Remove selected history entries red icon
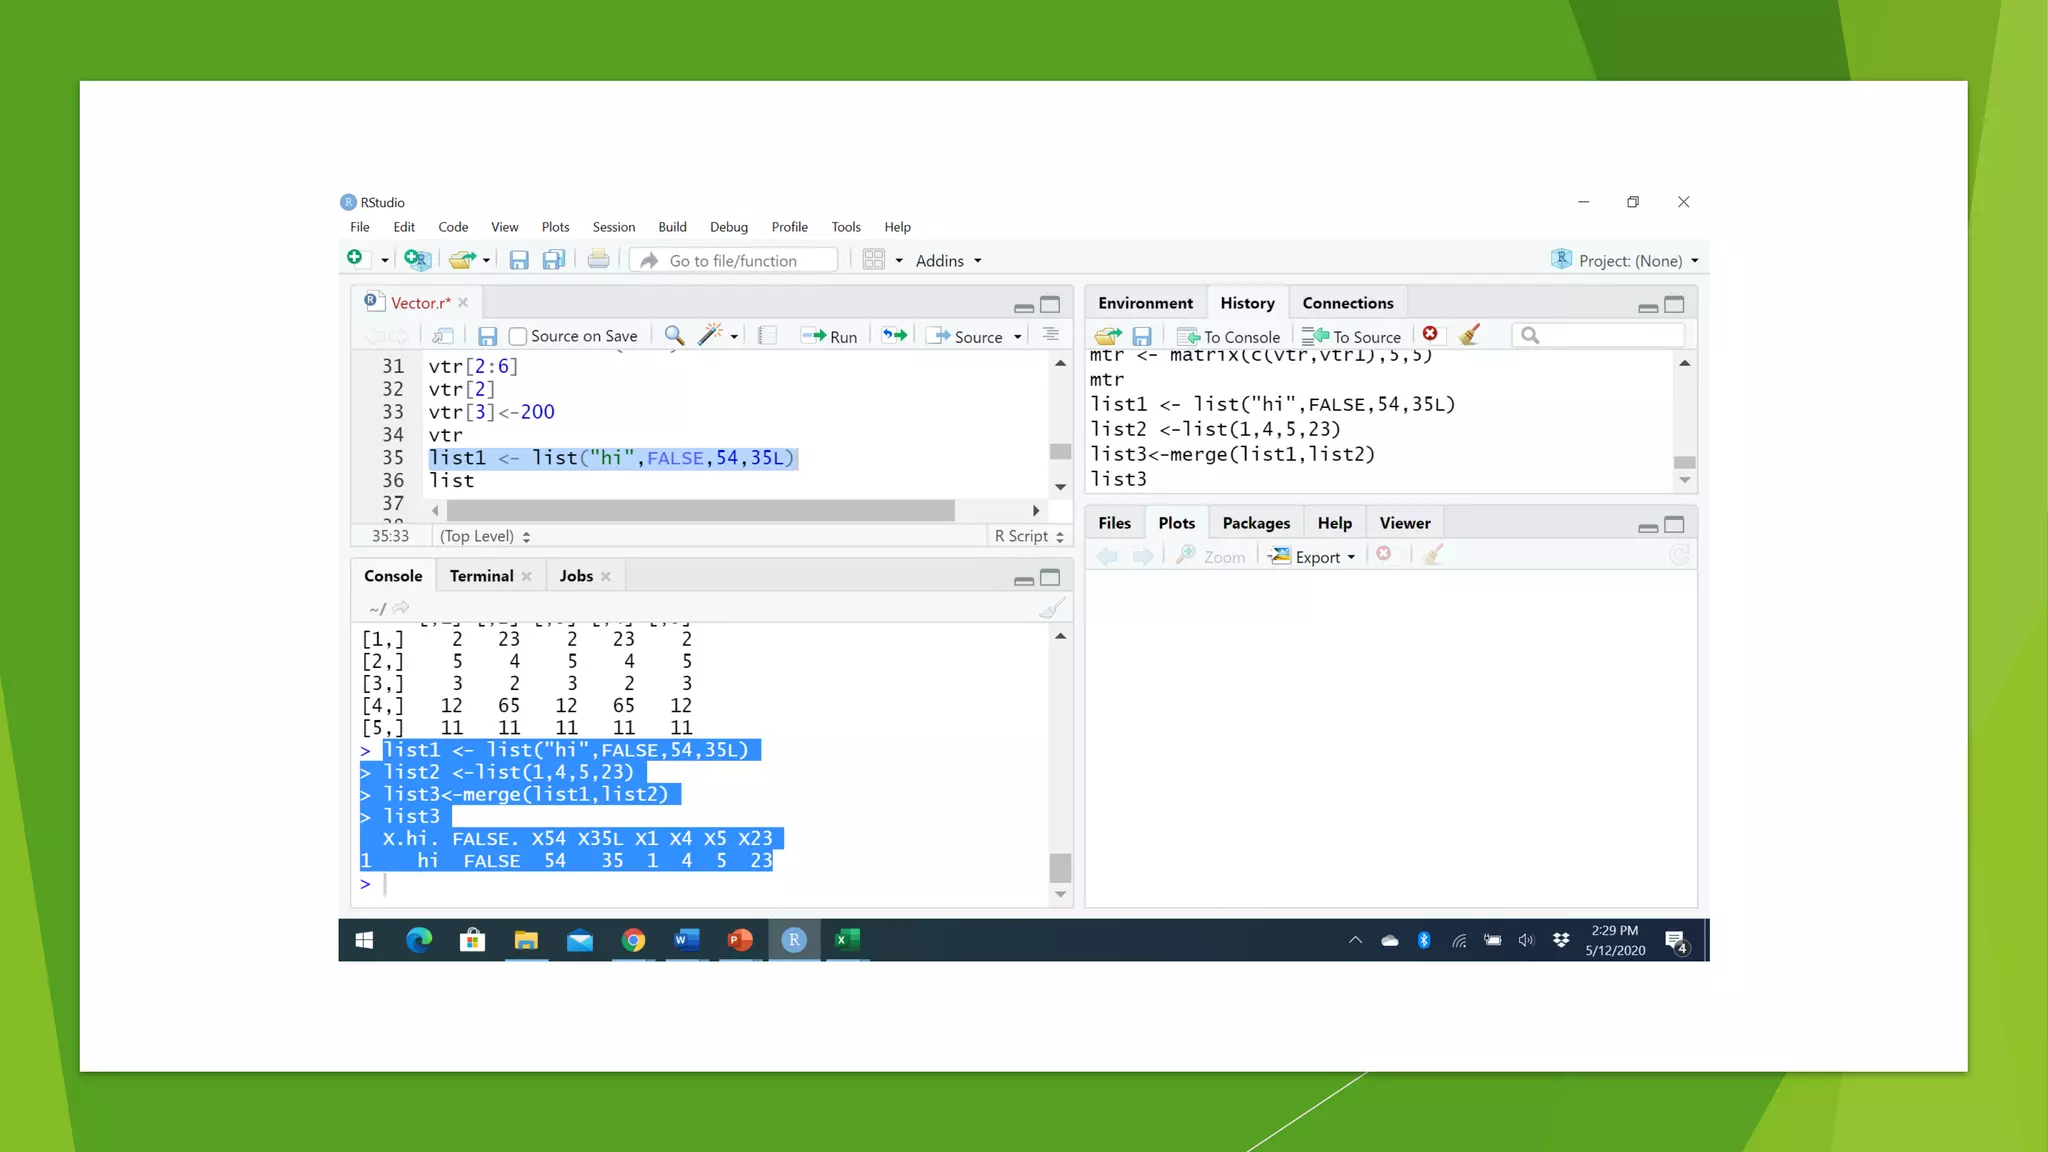This screenshot has height=1152, width=2048. point(1430,334)
